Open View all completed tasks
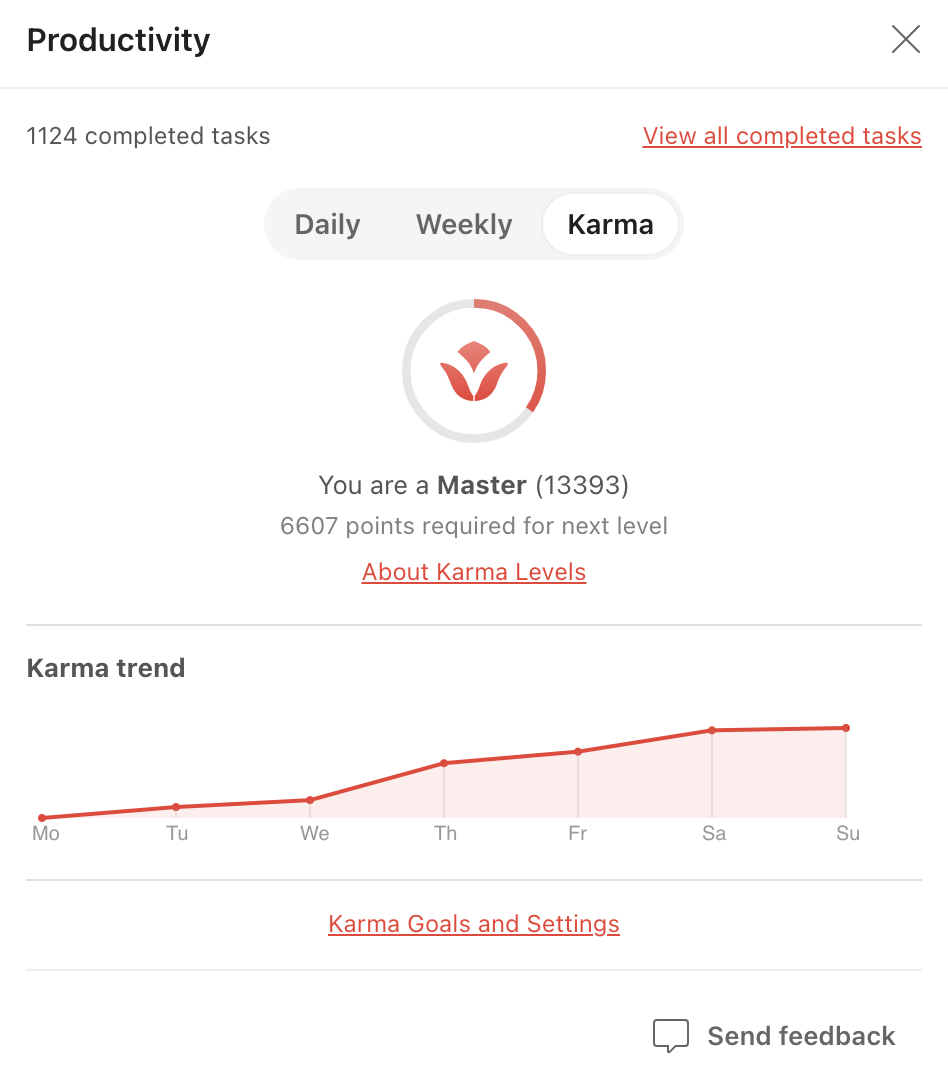Viewport: 948px width, 1088px height. click(x=781, y=136)
